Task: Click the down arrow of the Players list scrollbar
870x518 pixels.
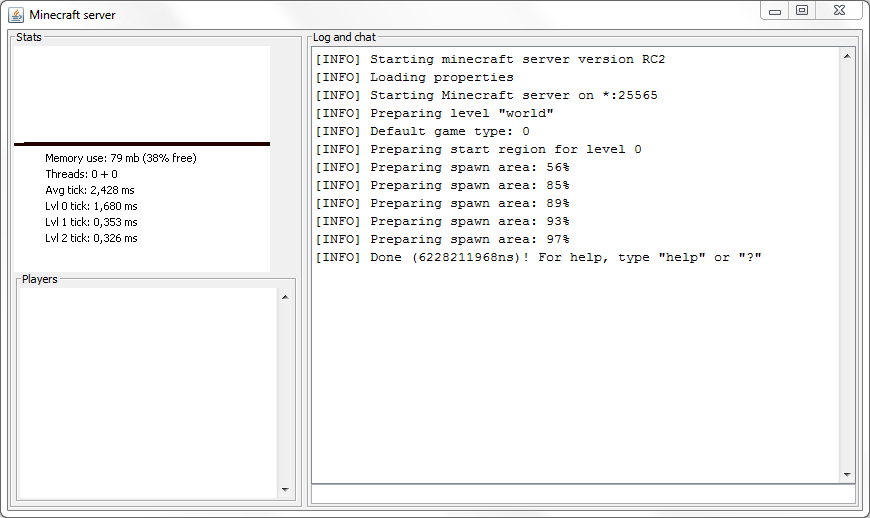Action: 285,489
